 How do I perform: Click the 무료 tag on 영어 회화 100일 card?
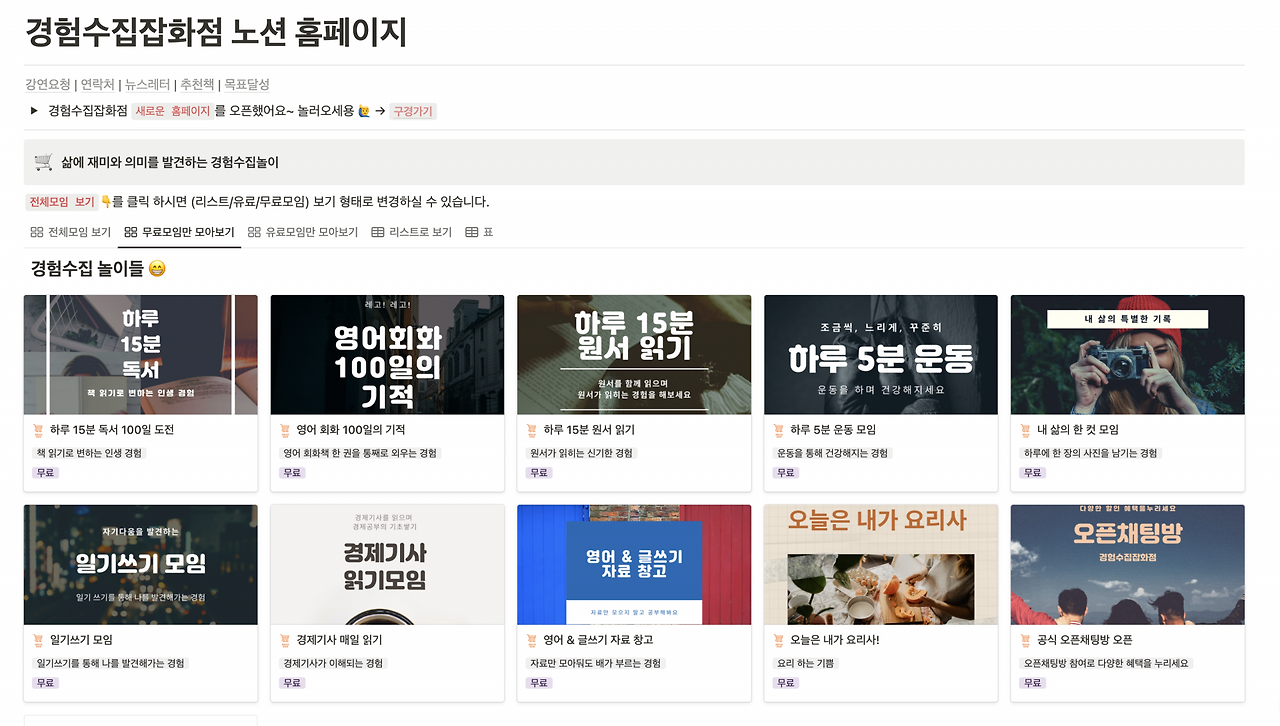292,473
